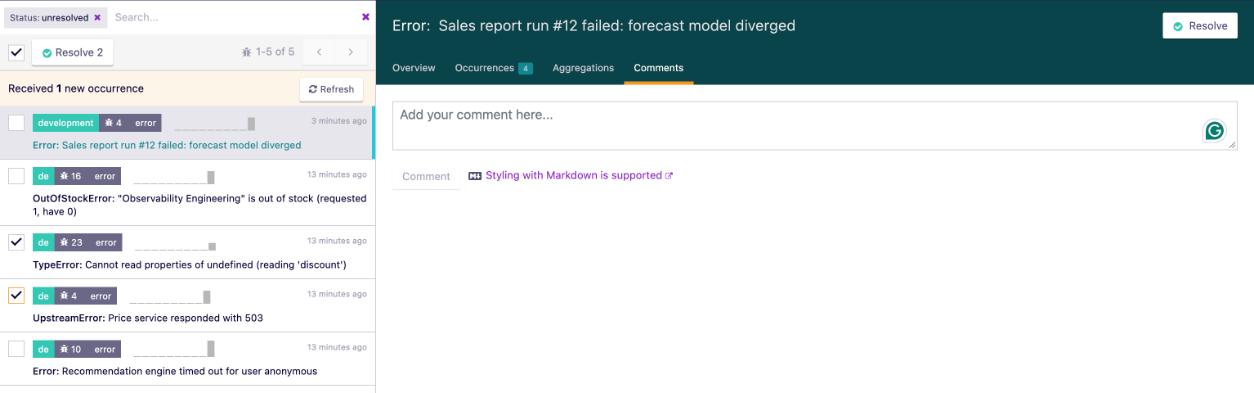The image size is (1254, 393).
Task: Refresh the error list
Action: (x=331, y=89)
